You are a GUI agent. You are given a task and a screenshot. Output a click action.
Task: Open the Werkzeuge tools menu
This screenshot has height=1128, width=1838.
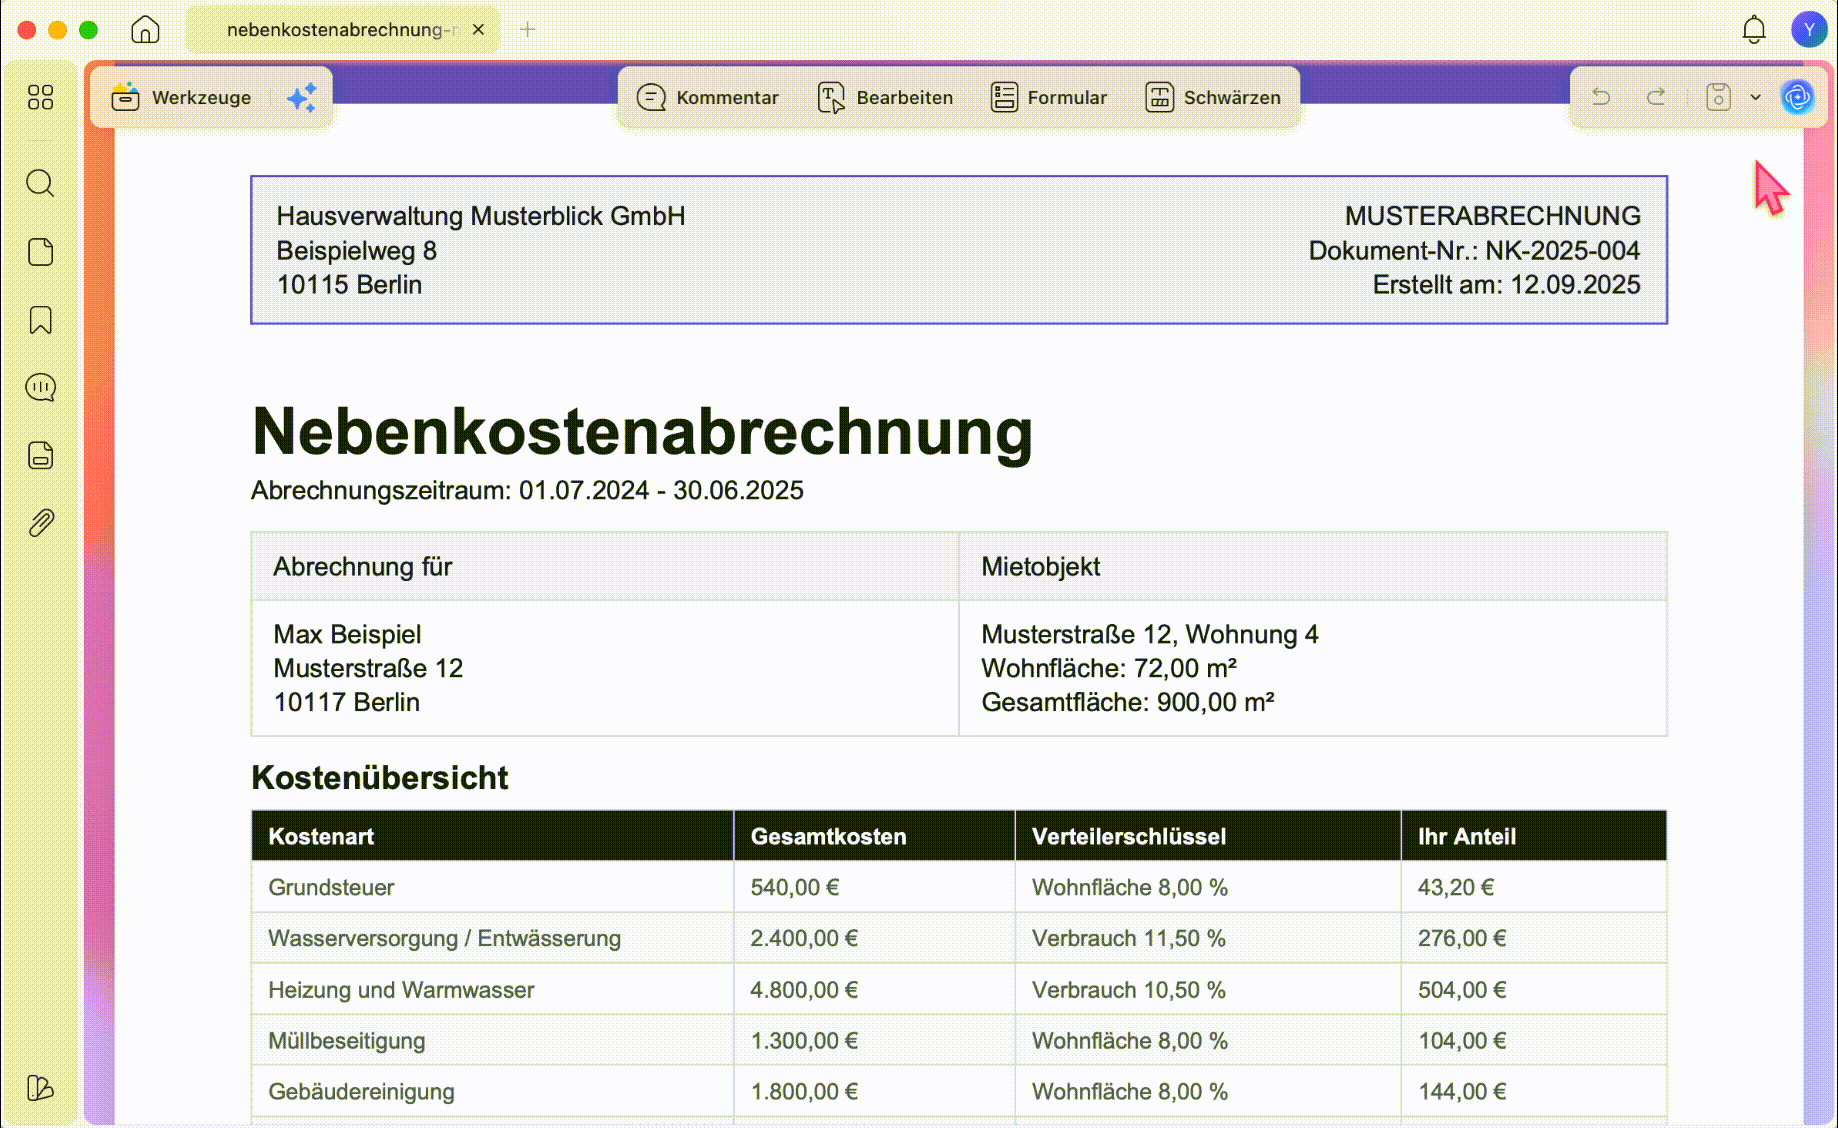click(182, 97)
